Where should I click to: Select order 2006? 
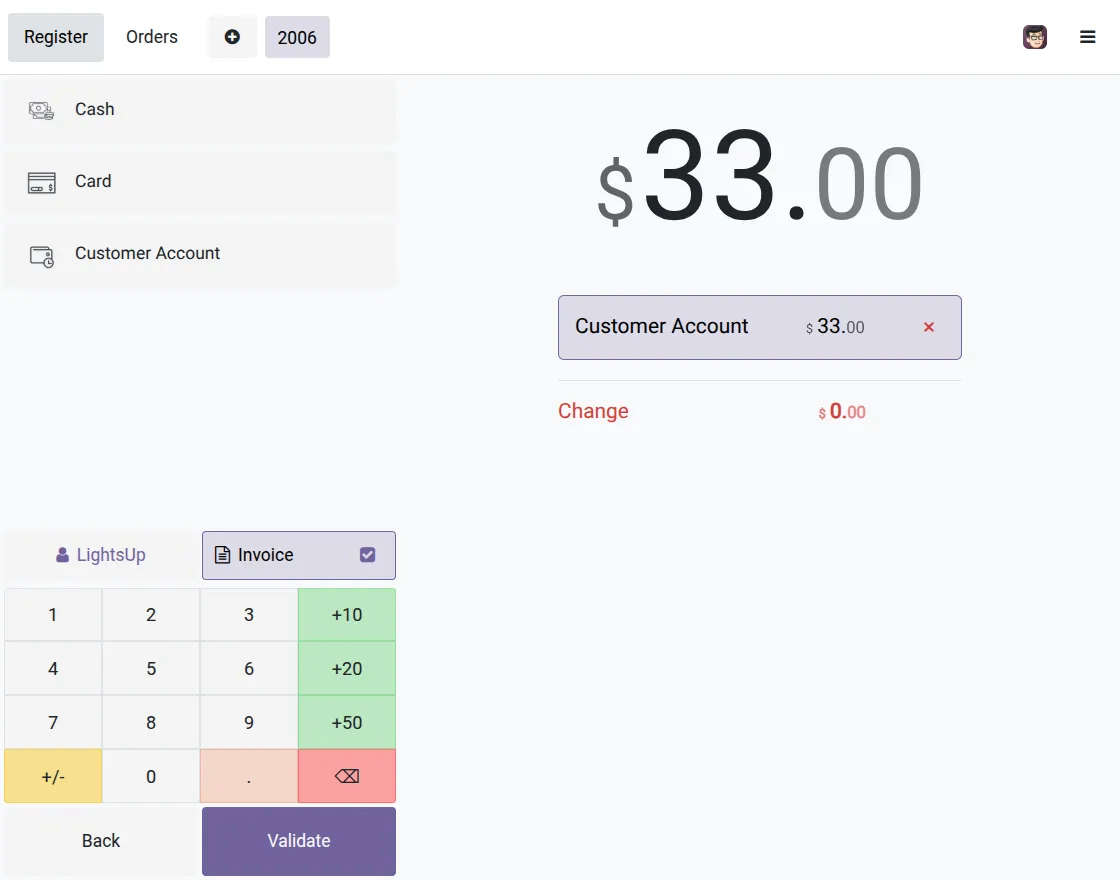297,37
